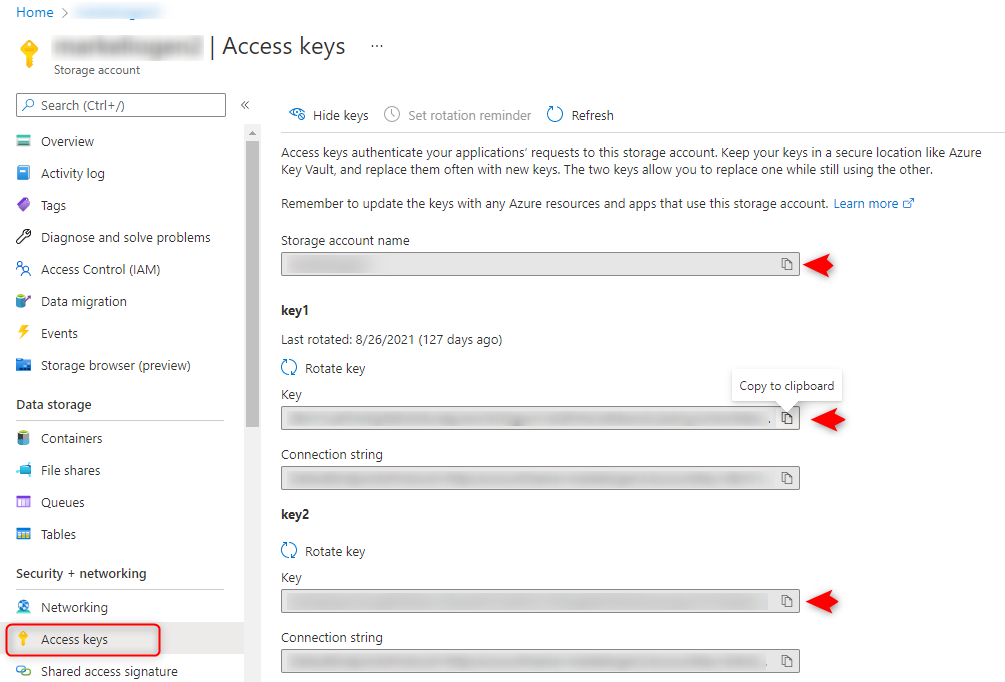
Task: Click the Home breadcrumb link
Action: point(35,12)
